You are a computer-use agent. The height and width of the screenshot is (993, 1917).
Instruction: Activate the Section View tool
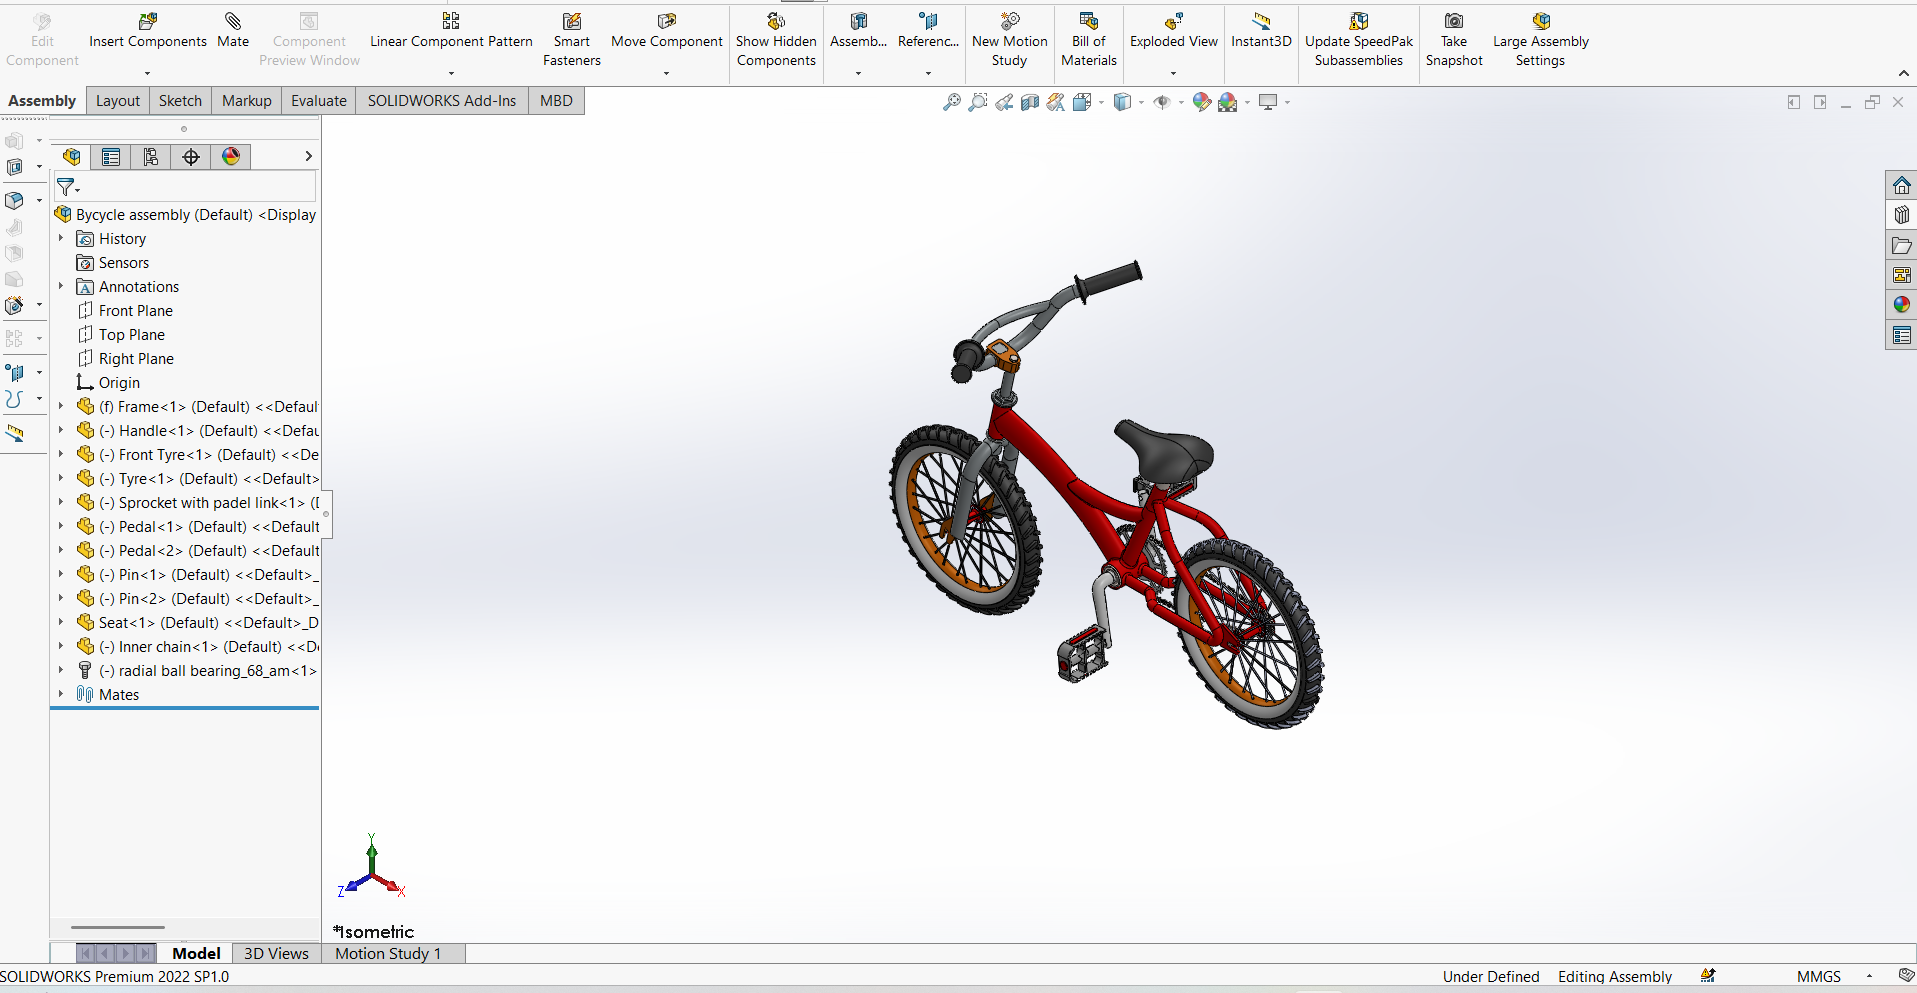[x=1030, y=102]
